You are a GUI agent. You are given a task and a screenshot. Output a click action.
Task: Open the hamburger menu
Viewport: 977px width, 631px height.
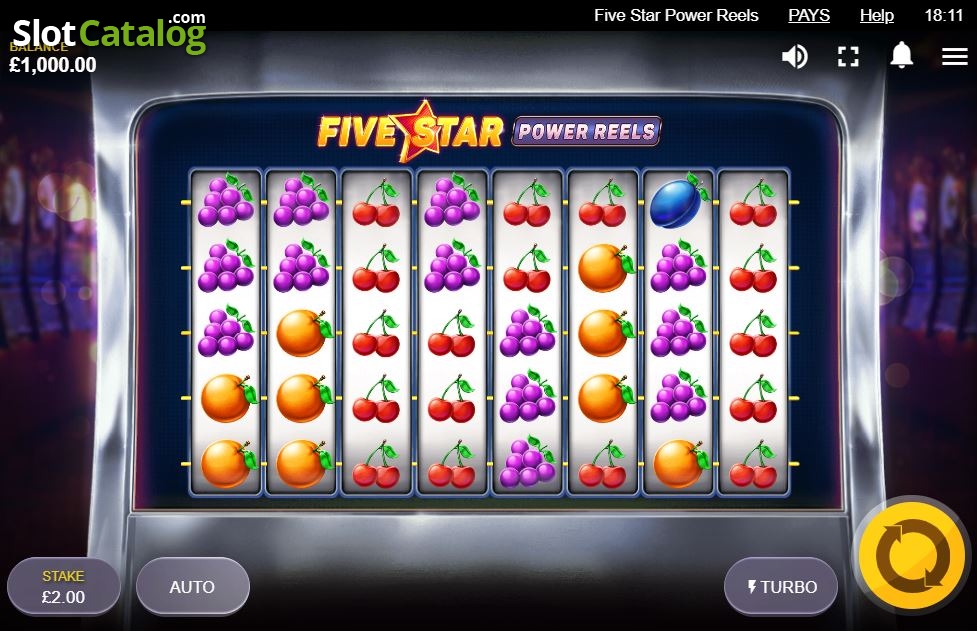coord(954,57)
